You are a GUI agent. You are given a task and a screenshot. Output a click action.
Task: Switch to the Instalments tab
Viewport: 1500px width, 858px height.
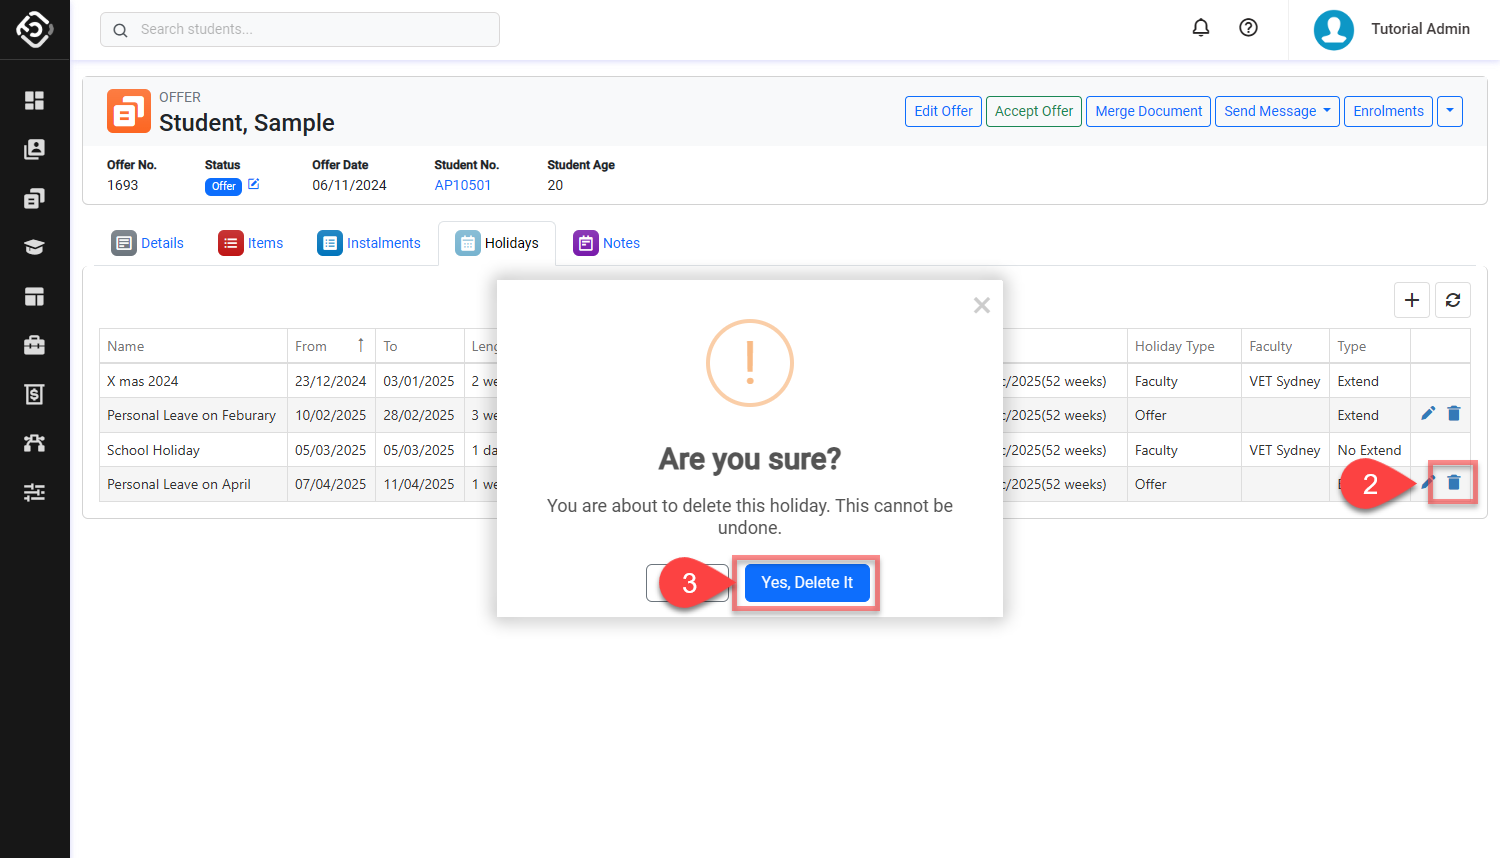369,243
